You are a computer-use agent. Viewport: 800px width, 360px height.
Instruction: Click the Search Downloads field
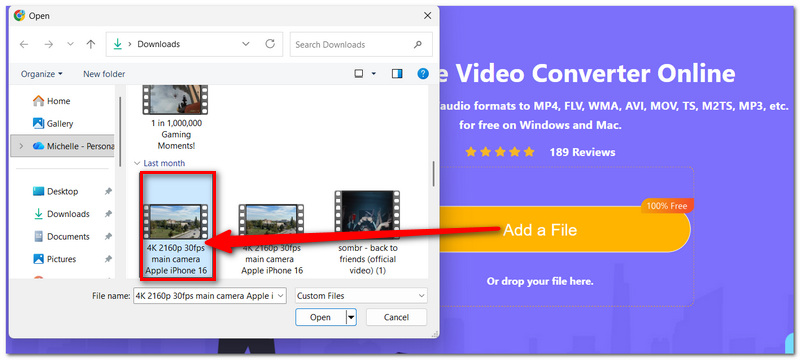(361, 44)
